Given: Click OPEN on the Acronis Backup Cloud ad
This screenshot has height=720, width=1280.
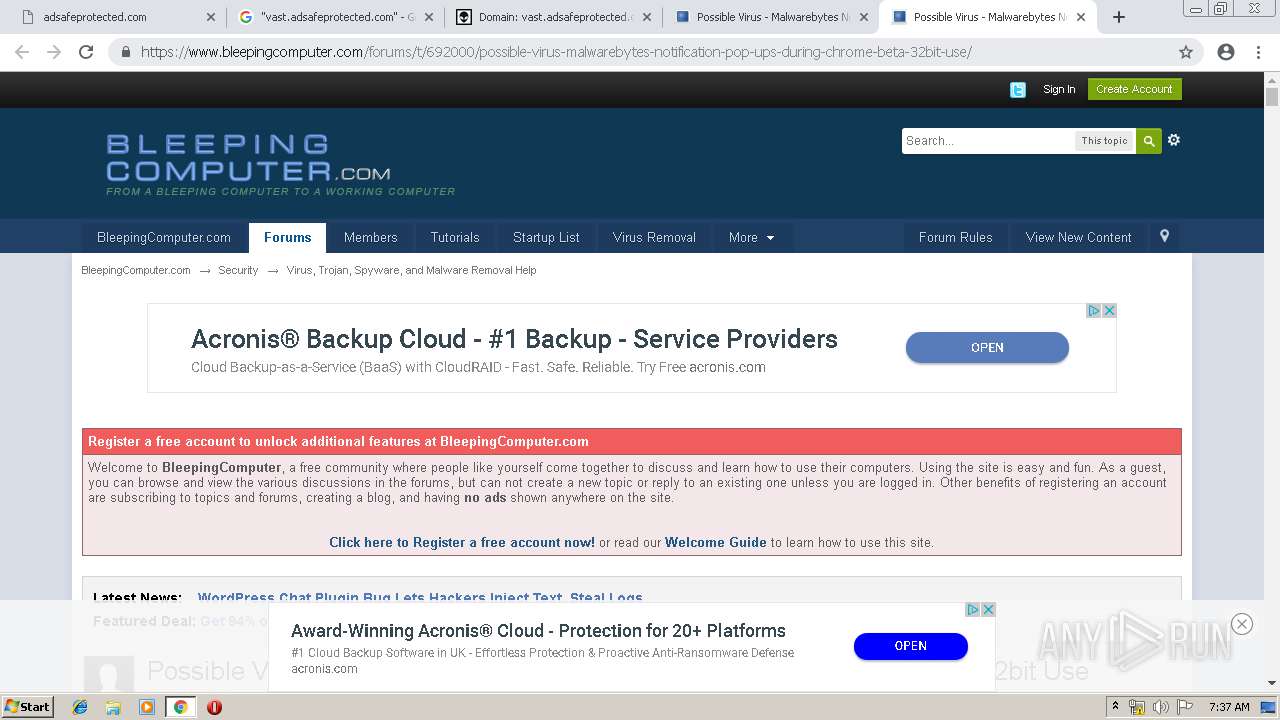Looking at the screenshot, I should [x=987, y=347].
